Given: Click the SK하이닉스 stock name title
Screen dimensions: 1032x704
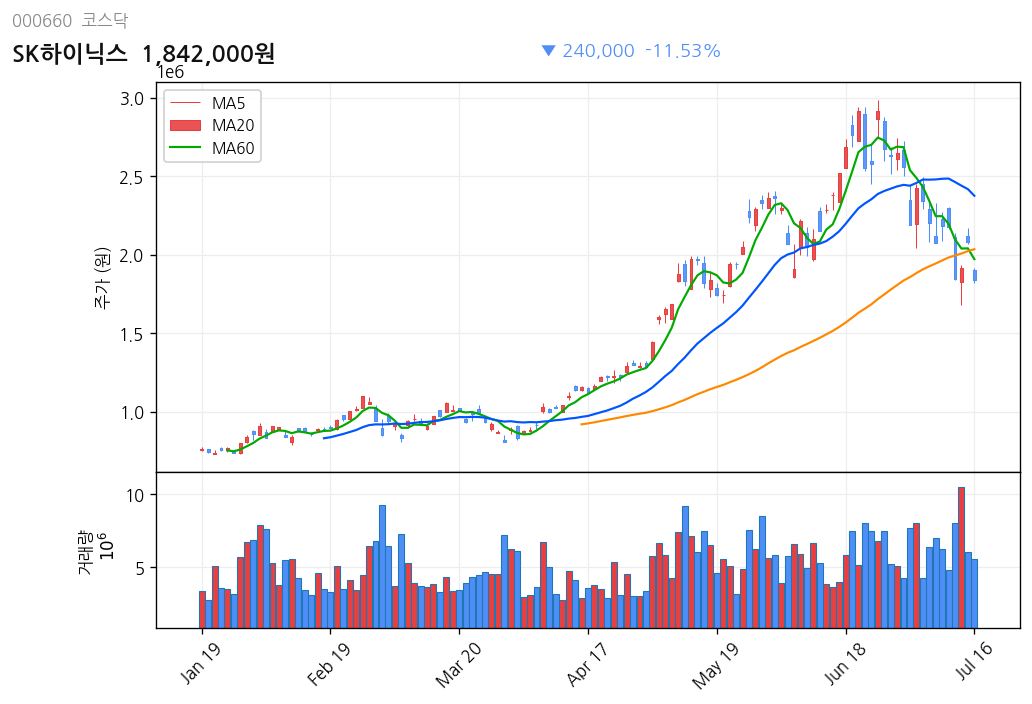Looking at the screenshot, I should 70,54.
